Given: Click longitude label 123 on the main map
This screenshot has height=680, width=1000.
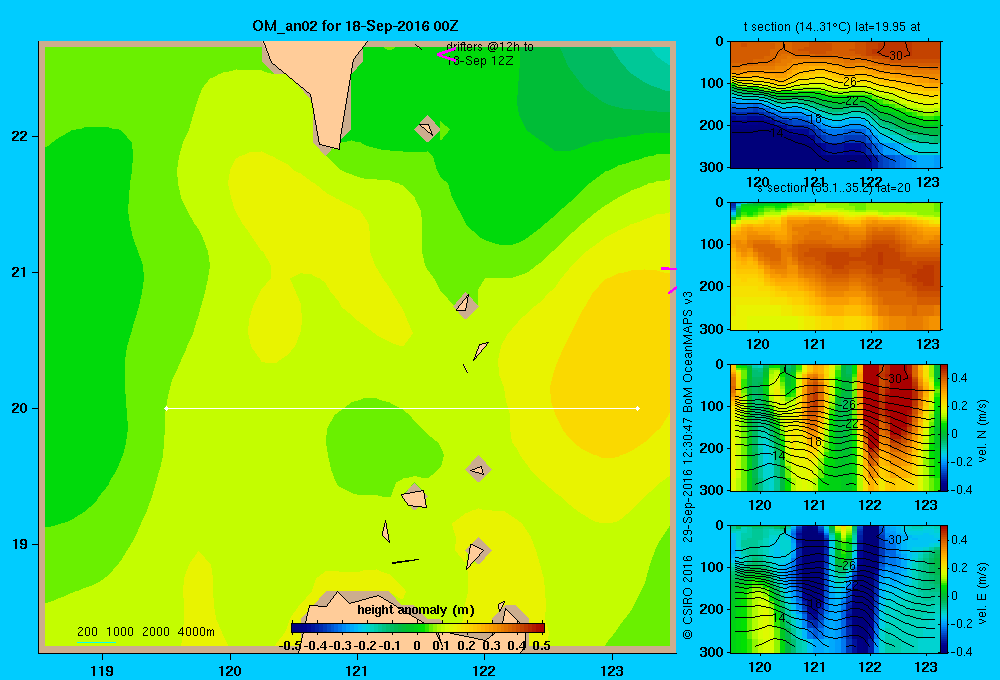Looking at the screenshot, I should 612,670.
